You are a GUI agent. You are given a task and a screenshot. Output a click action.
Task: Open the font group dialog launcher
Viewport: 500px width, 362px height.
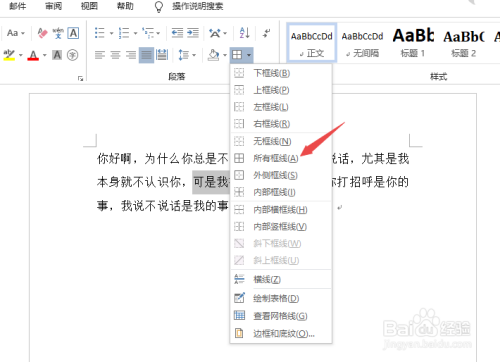[80, 78]
